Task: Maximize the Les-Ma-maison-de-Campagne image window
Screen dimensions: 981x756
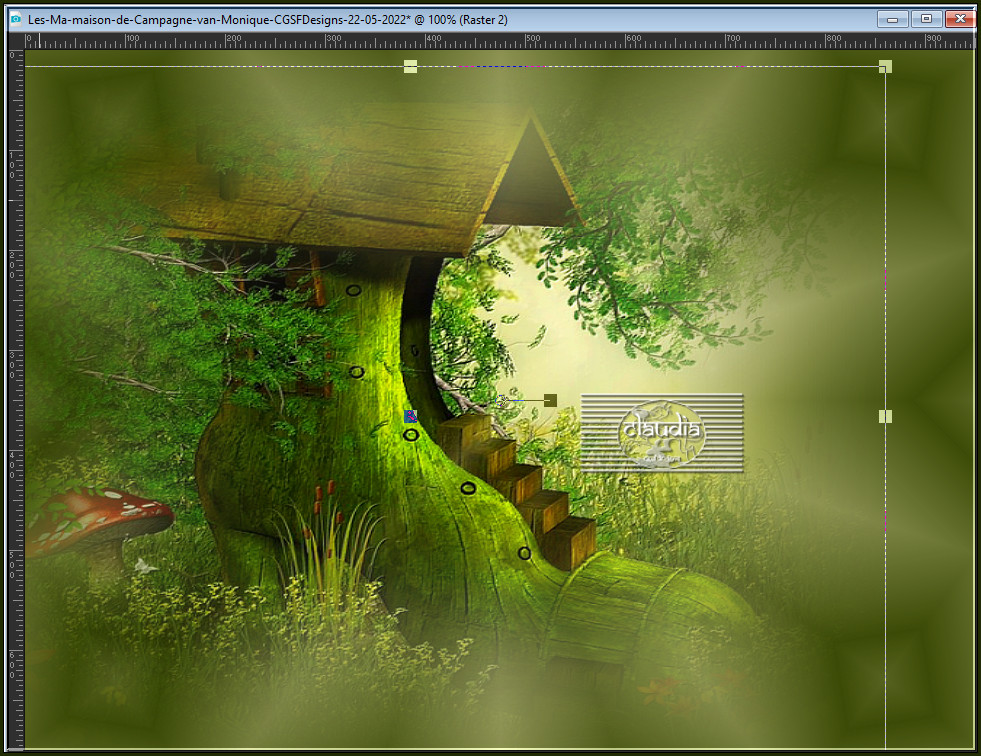Action: [x=926, y=19]
